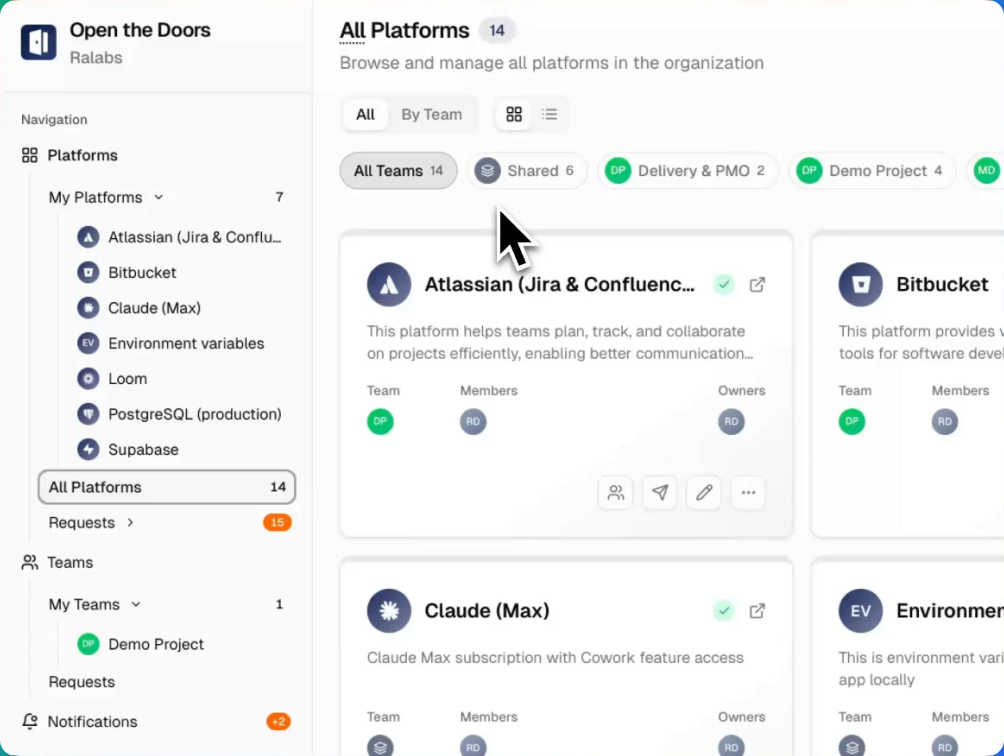Click the EV icon beside Environment variables
Viewport: 1004px width, 756px height.
[x=88, y=344]
